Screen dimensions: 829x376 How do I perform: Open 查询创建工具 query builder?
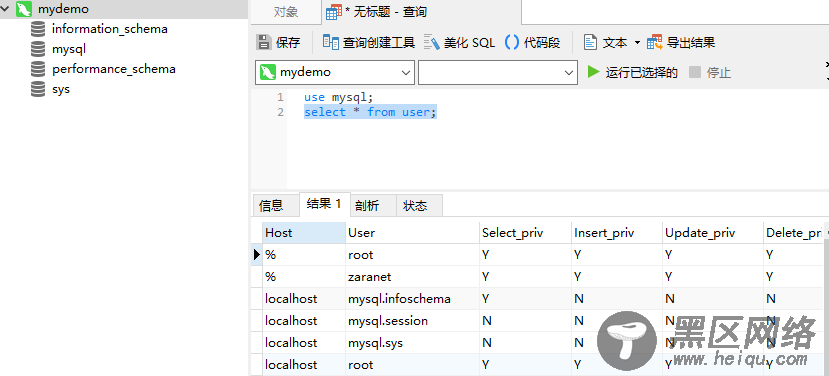click(x=369, y=42)
